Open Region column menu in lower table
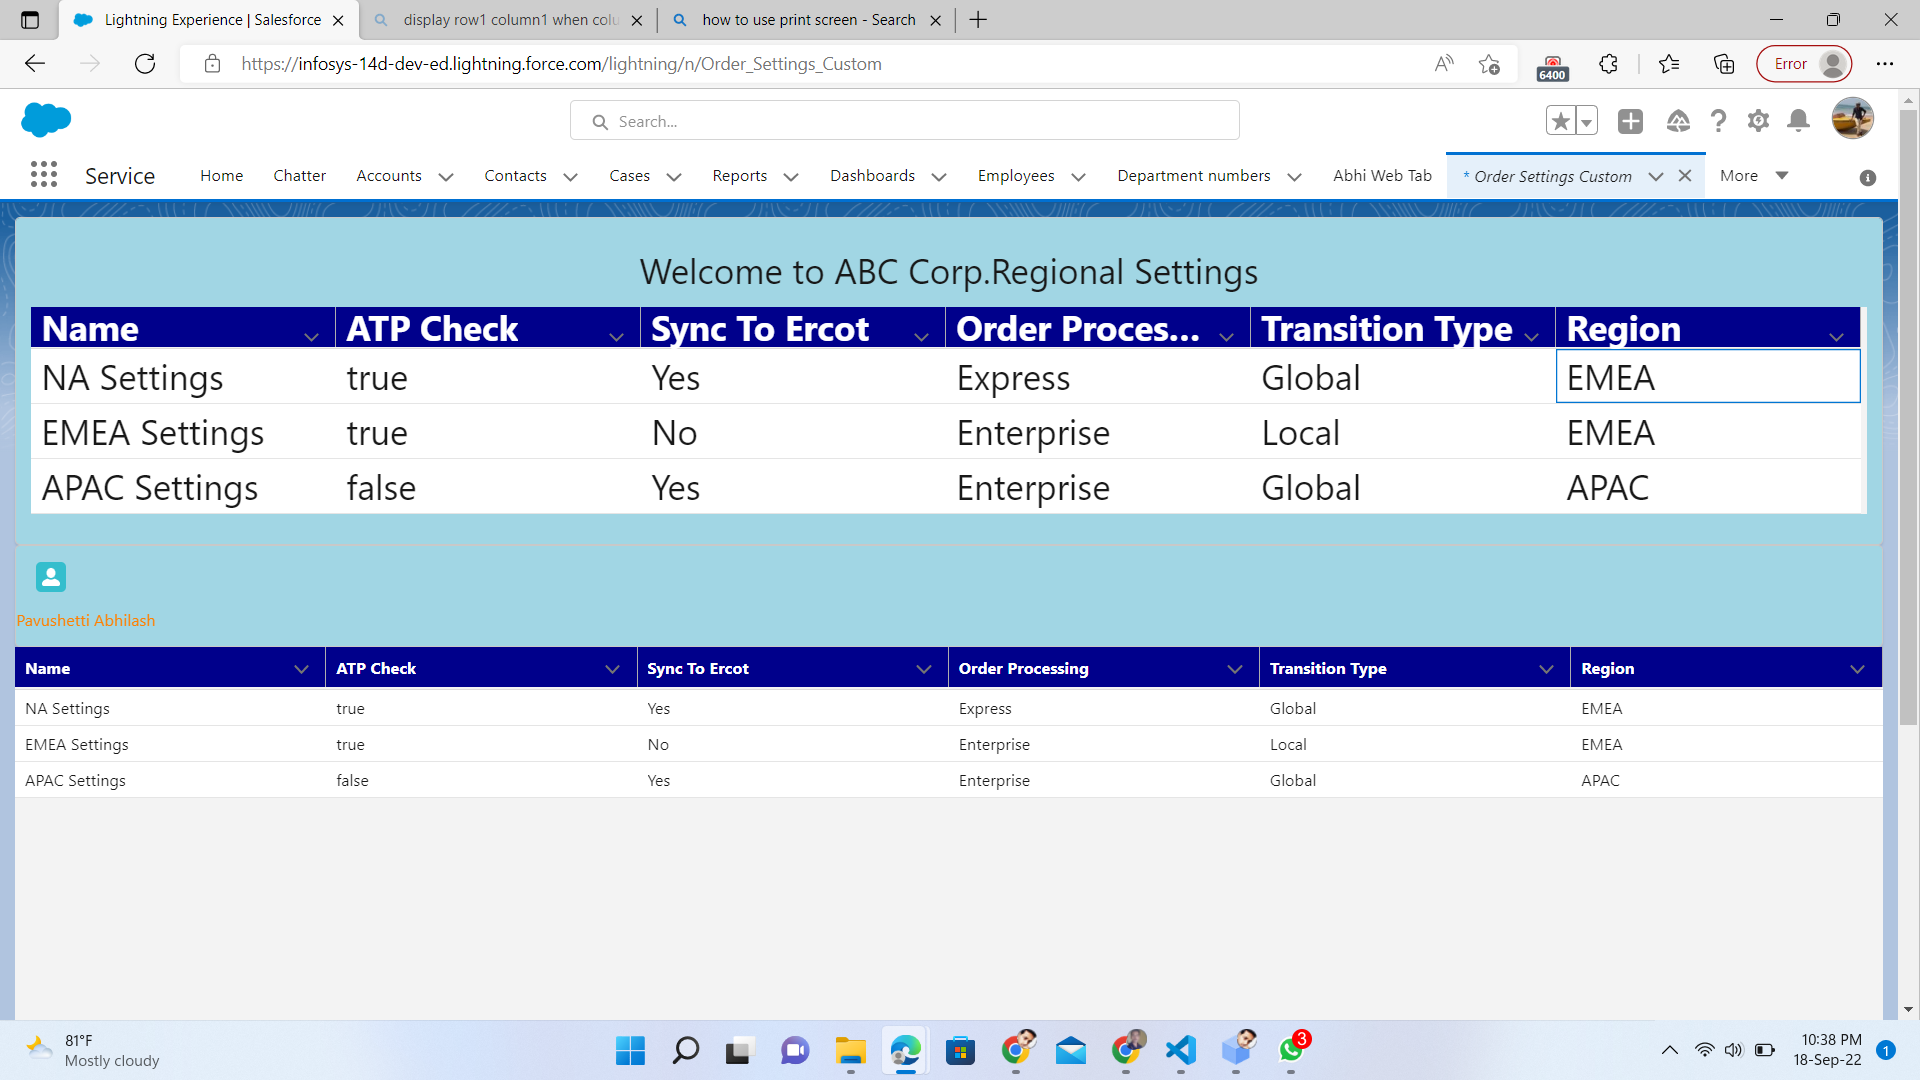The height and width of the screenshot is (1080, 1920). pyautogui.click(x=1857, y=669)
